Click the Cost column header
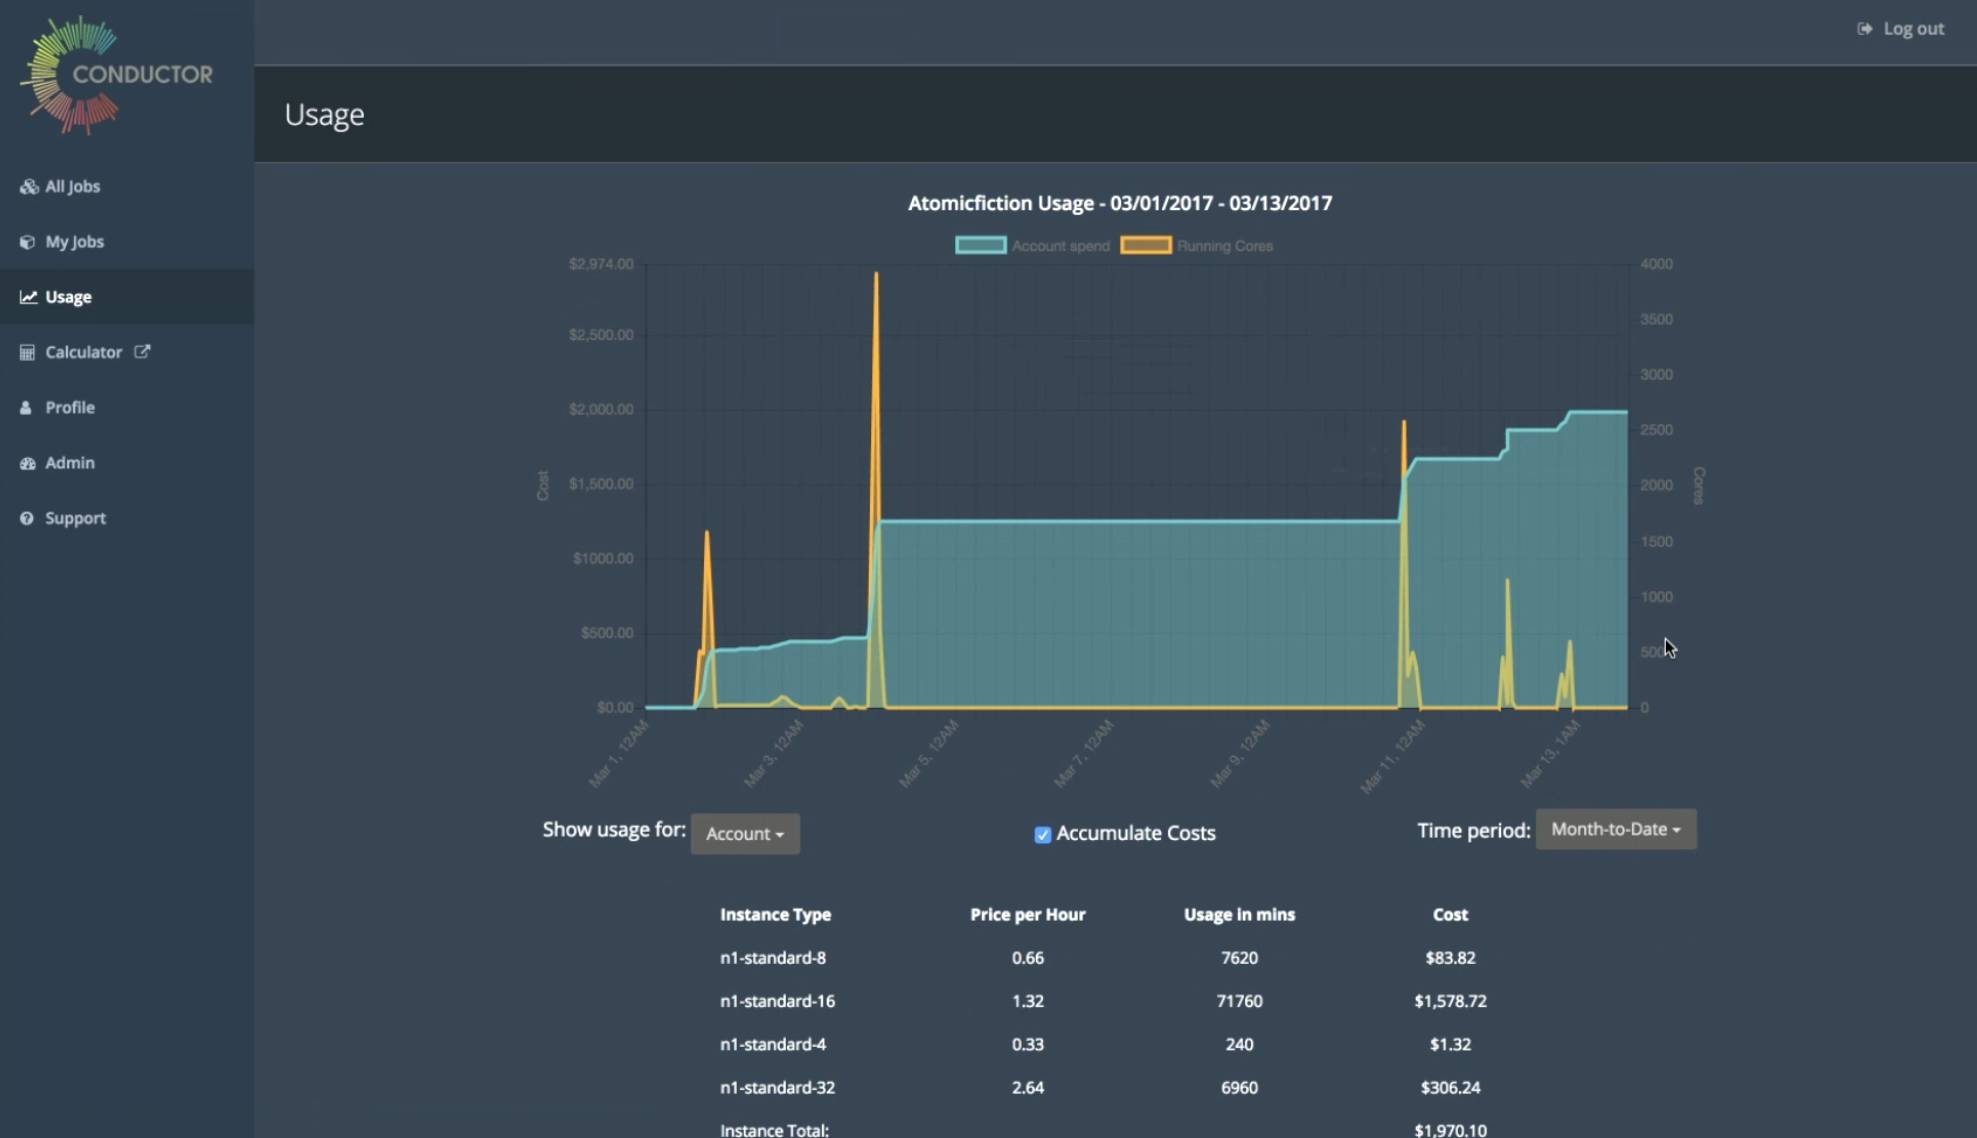The height and width of the screenshot is (1138, 1977). (1450, 914)
